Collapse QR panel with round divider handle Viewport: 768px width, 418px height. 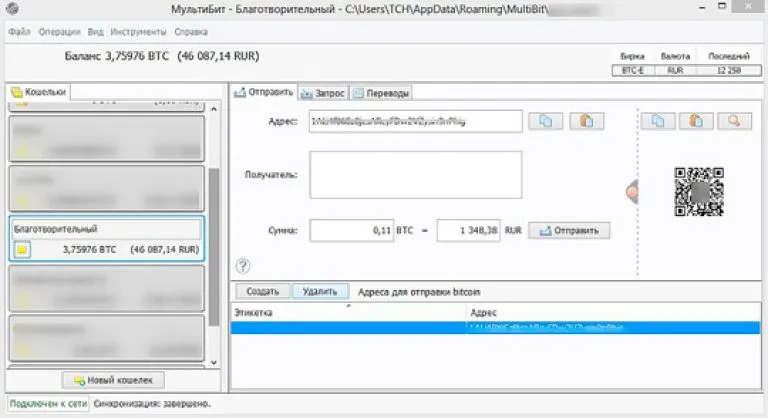pos(632,192)
